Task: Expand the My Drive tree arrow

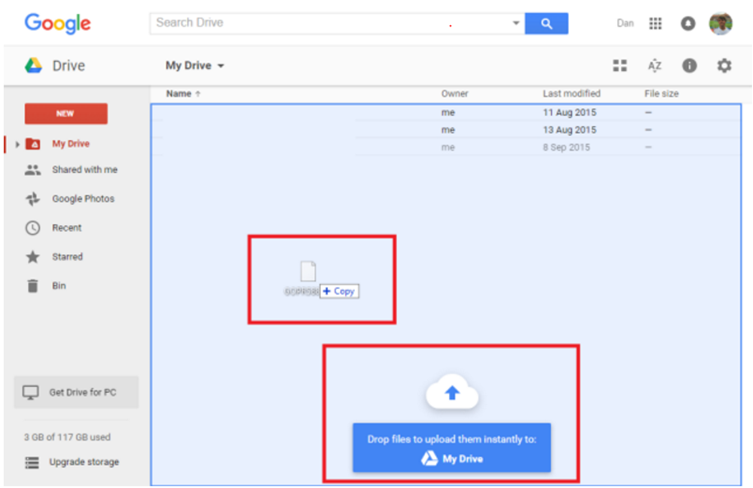Action: pos(17,144)
